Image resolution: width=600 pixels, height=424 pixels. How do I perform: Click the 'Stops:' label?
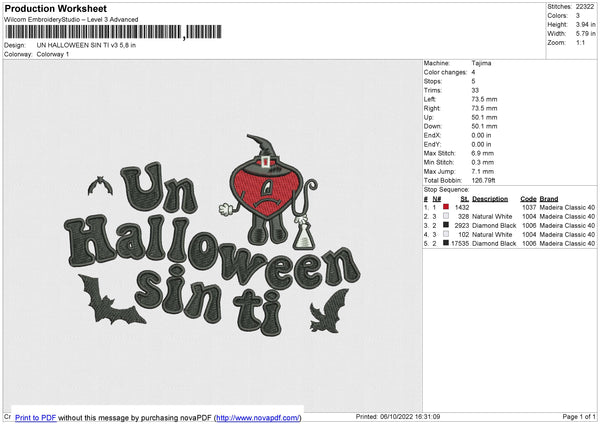pyautogui.click(x=433, y=81)
